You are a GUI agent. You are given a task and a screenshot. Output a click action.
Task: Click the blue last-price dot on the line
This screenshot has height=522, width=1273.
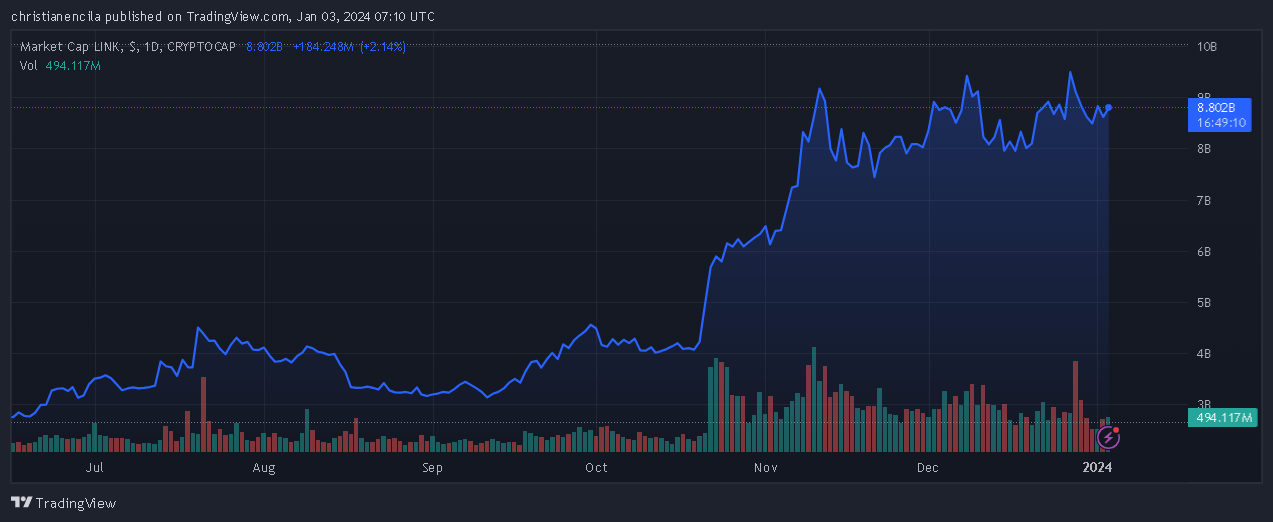(1109, 107)
